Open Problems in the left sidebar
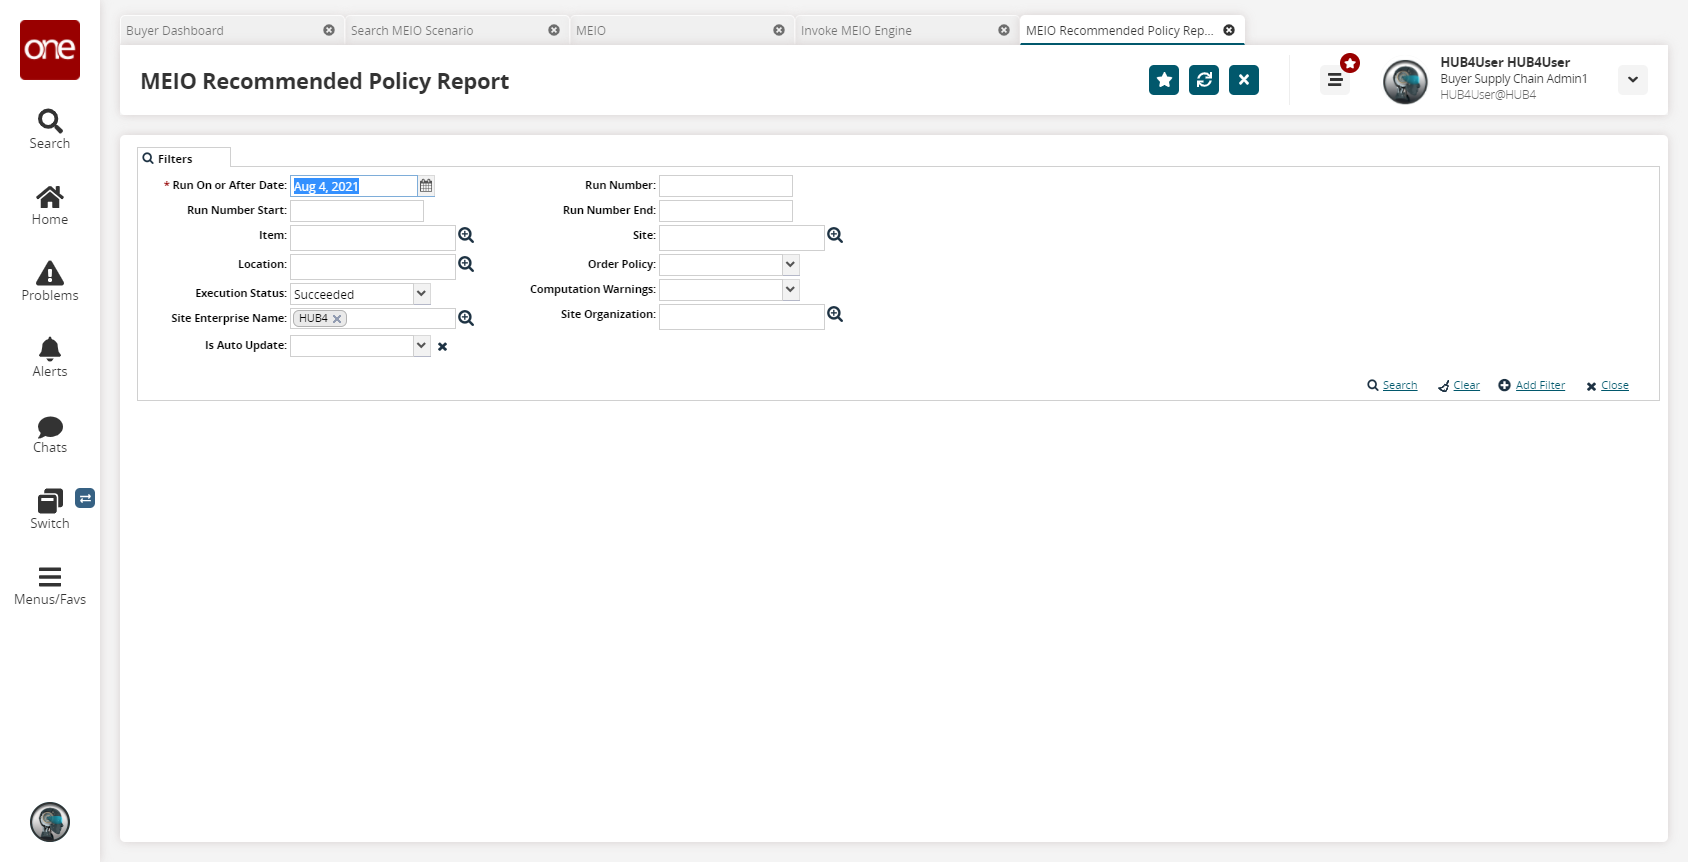The height and width of the screenshot is (862, 1688). click(49, 281)
